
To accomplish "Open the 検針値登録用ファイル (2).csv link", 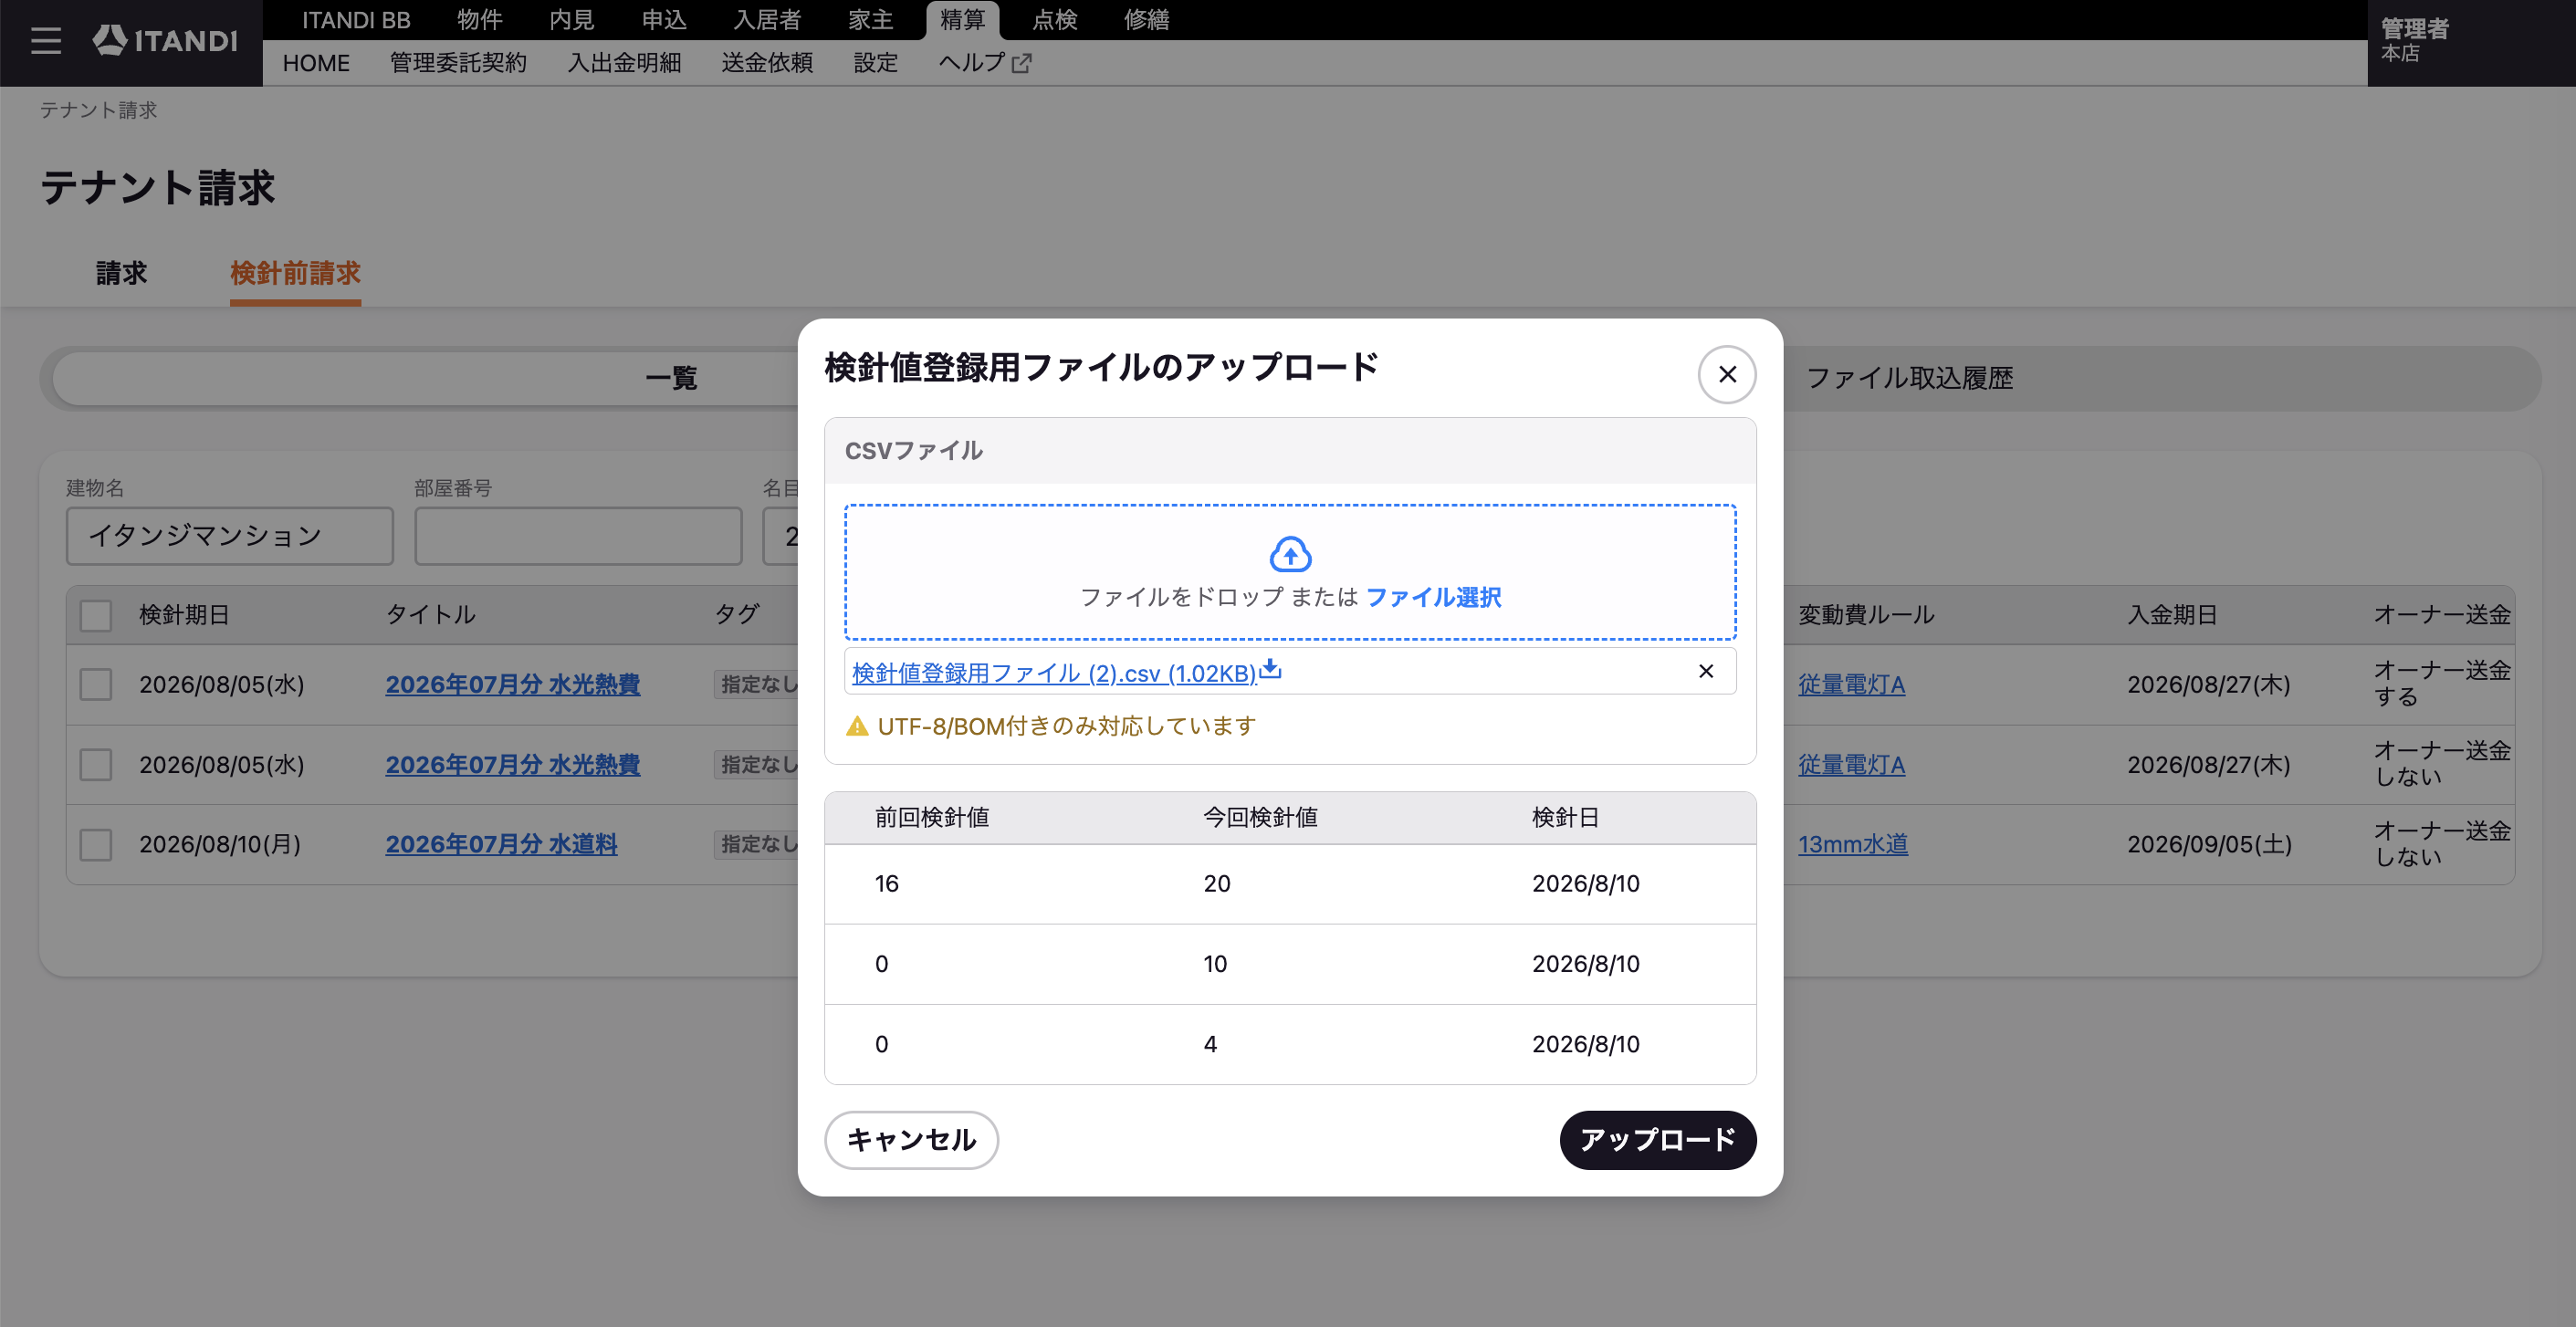I will [x=1054, y=673].
